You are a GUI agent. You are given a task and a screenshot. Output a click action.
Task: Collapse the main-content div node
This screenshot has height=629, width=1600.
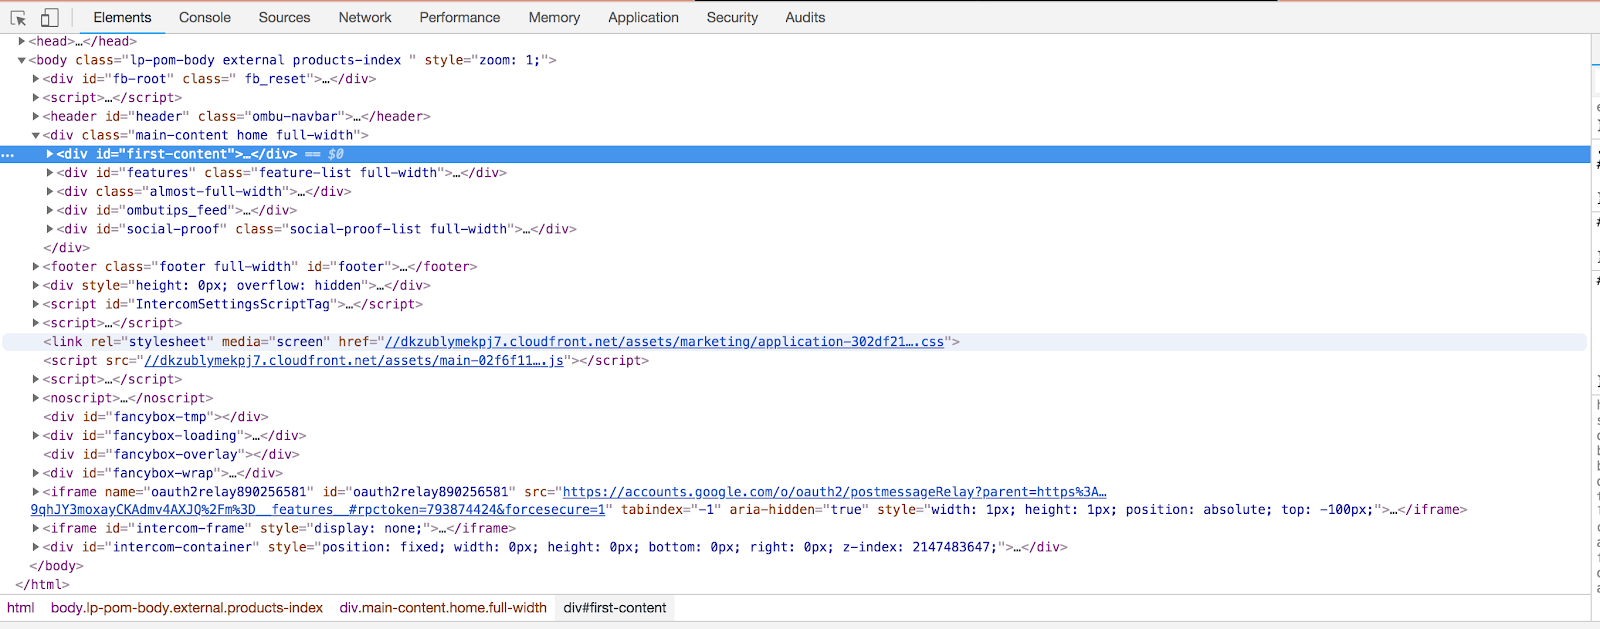coord(35,135)
